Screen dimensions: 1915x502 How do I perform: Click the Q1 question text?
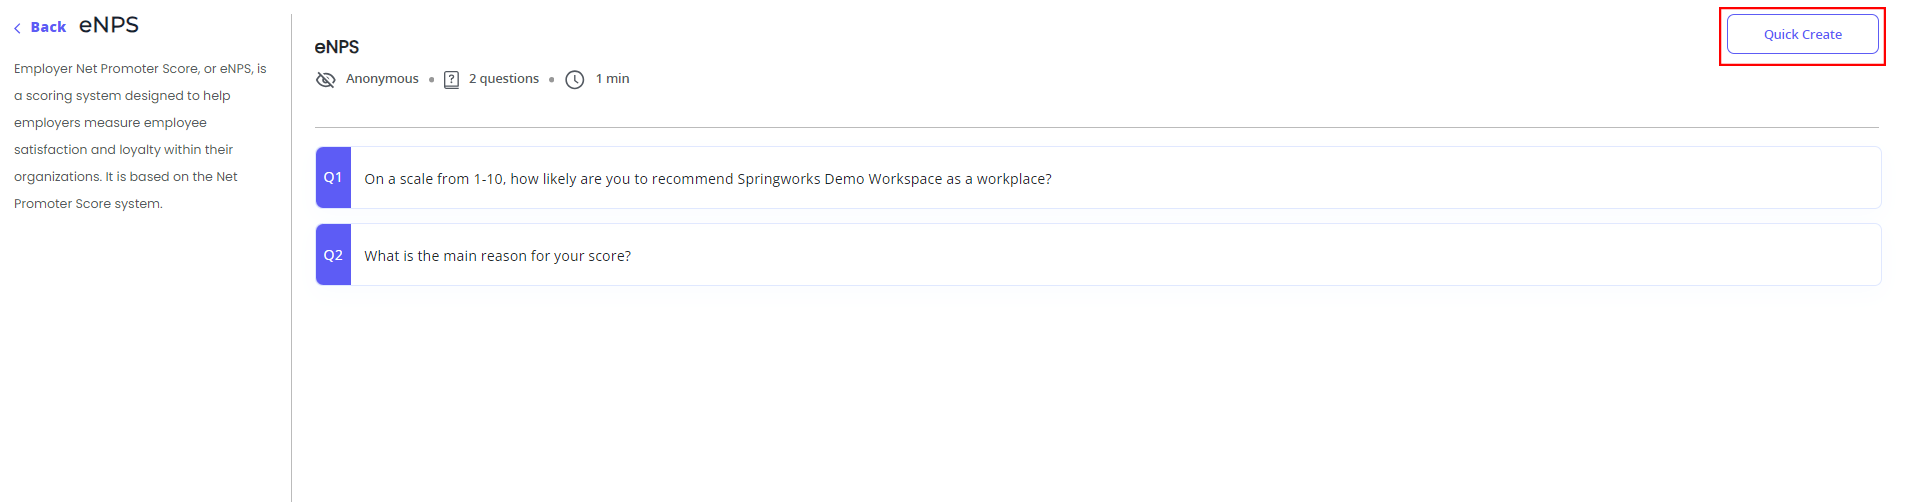coord(708,179)
